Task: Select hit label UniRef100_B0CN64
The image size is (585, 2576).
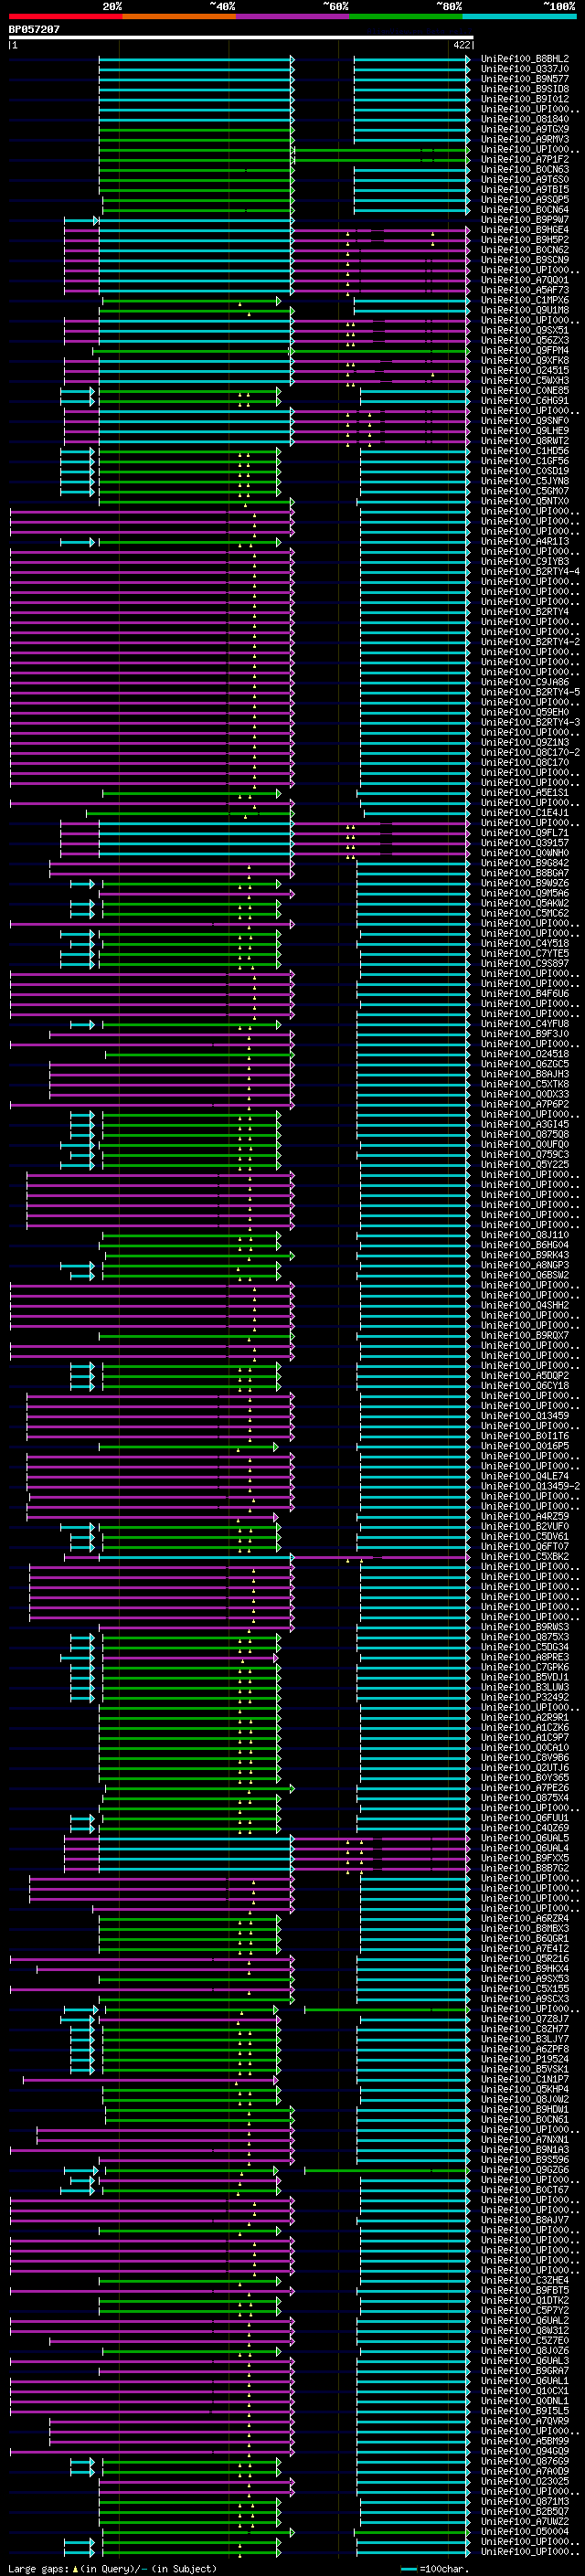Action: point(525,210)
